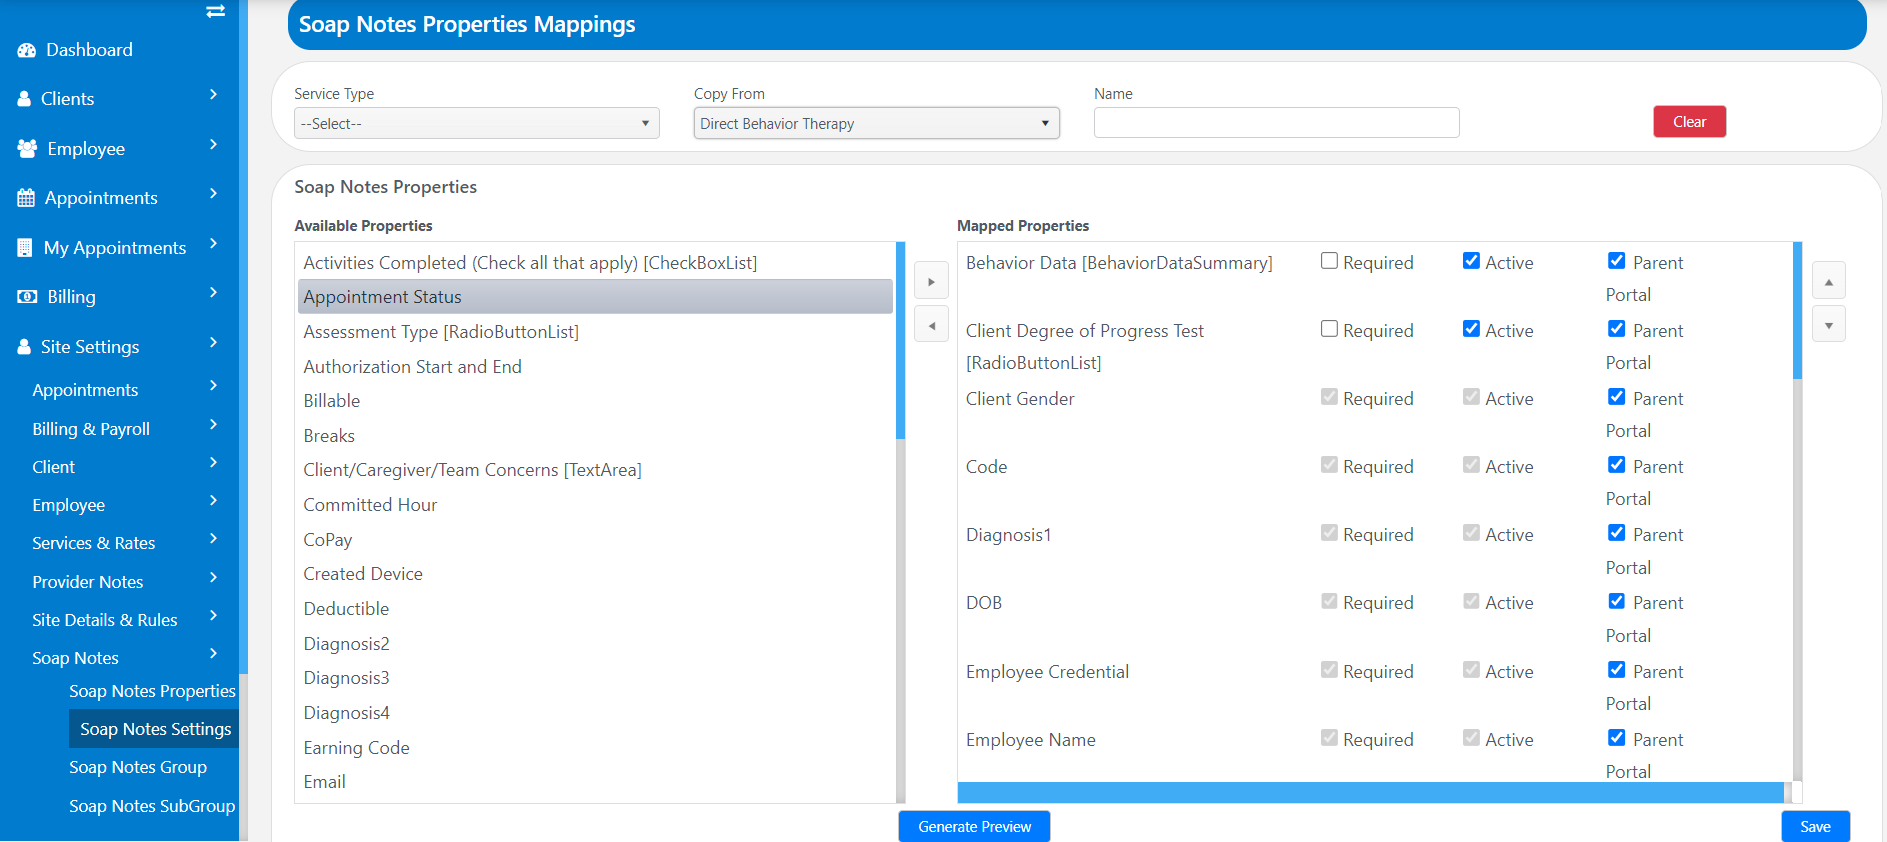The height and width of the screenshot is (842, 1887).
Task: Check Required for Behavior Data
Action: coord(1329,261)
